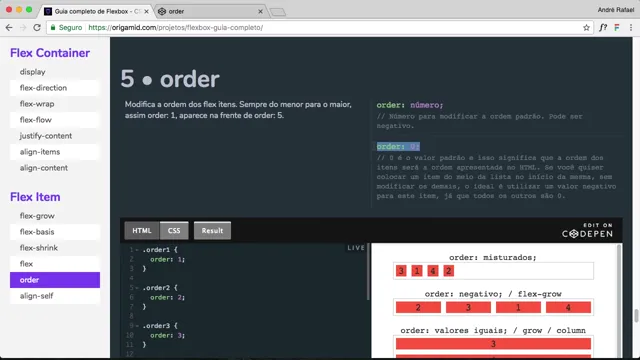Bookmark this page with the star icon
This screenshot has height=360, width=640.
(x=586, y=27)
